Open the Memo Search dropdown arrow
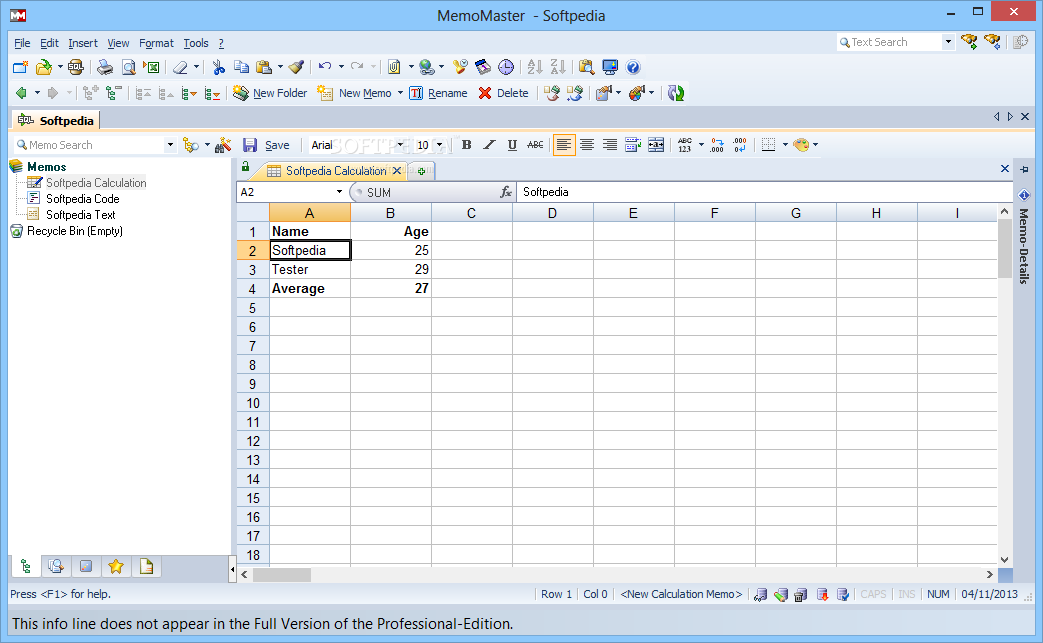The height and width of the screenshot is (643, 1043). [x=170, y=145]
